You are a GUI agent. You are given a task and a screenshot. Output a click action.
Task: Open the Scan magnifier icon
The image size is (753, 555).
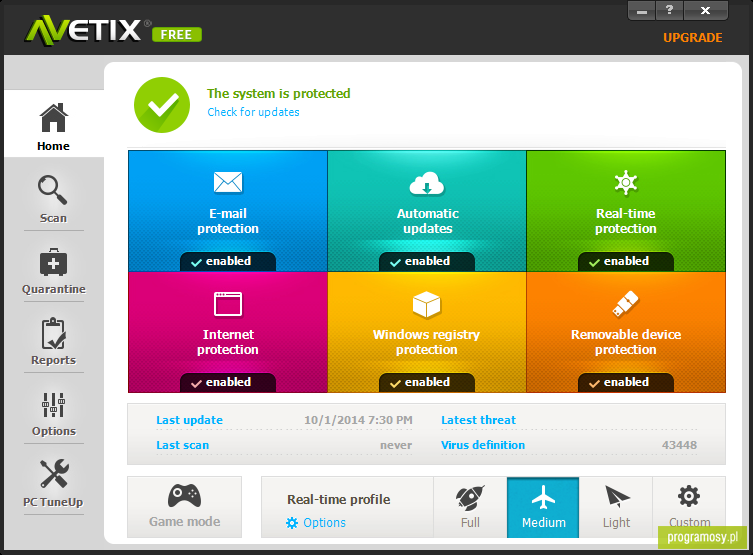coord(53,190)
